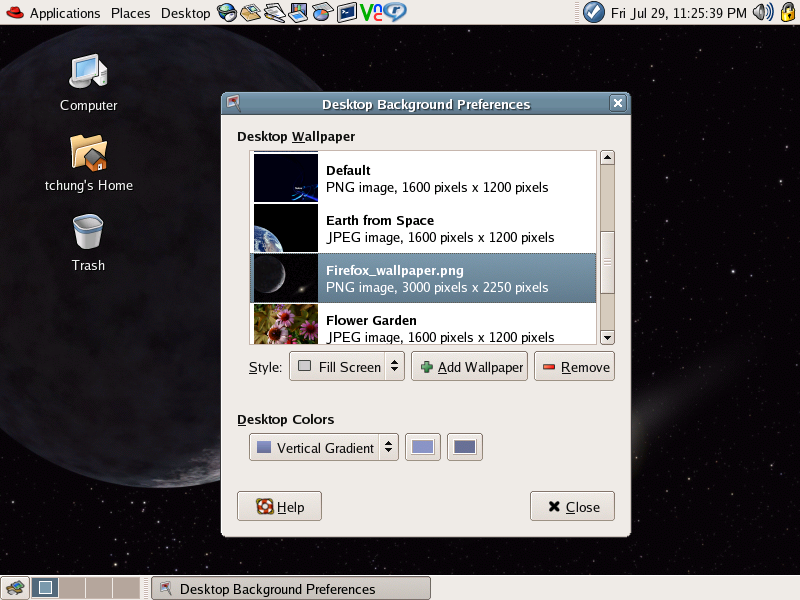Open the darker bottom gradient color swatch

pyautogui.click(x=465, y=447)
